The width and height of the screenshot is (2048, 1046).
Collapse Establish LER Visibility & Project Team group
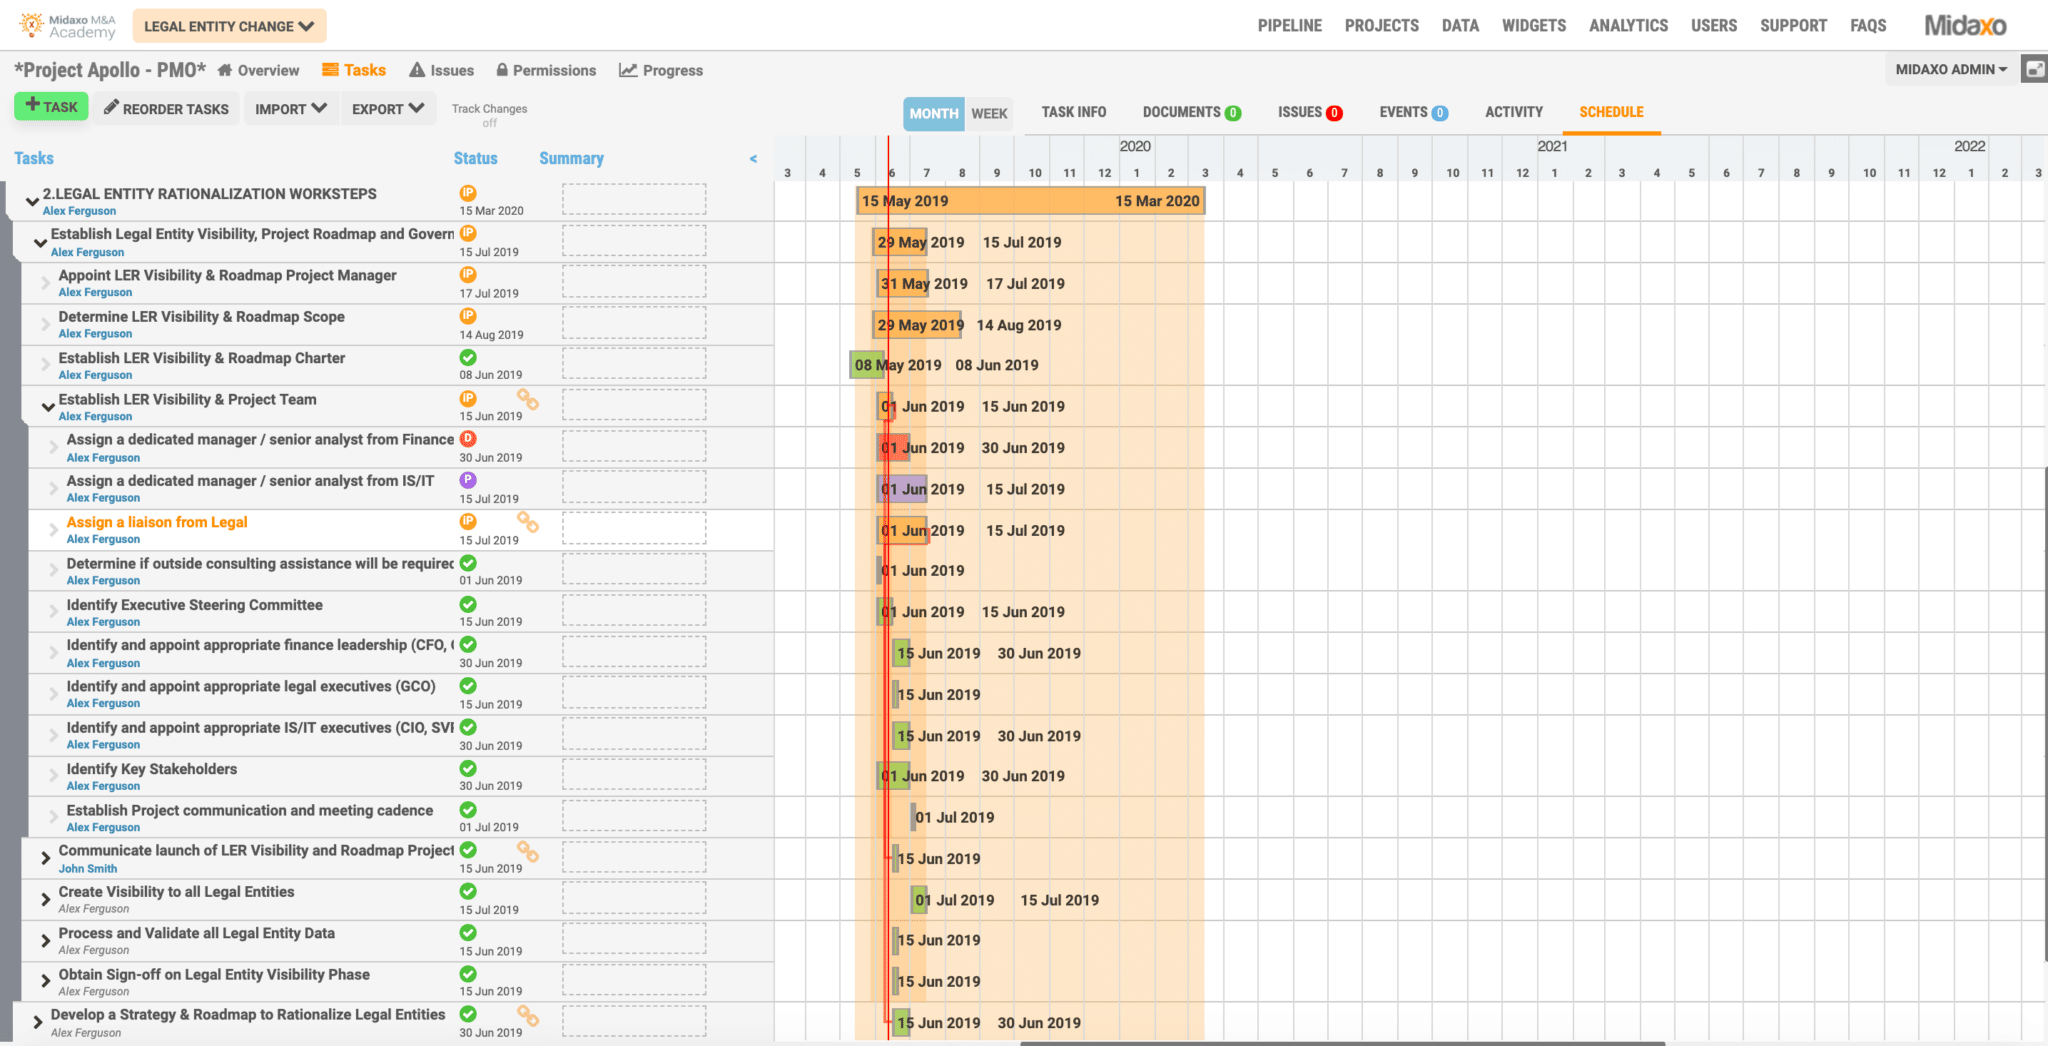tap(47, 407)
